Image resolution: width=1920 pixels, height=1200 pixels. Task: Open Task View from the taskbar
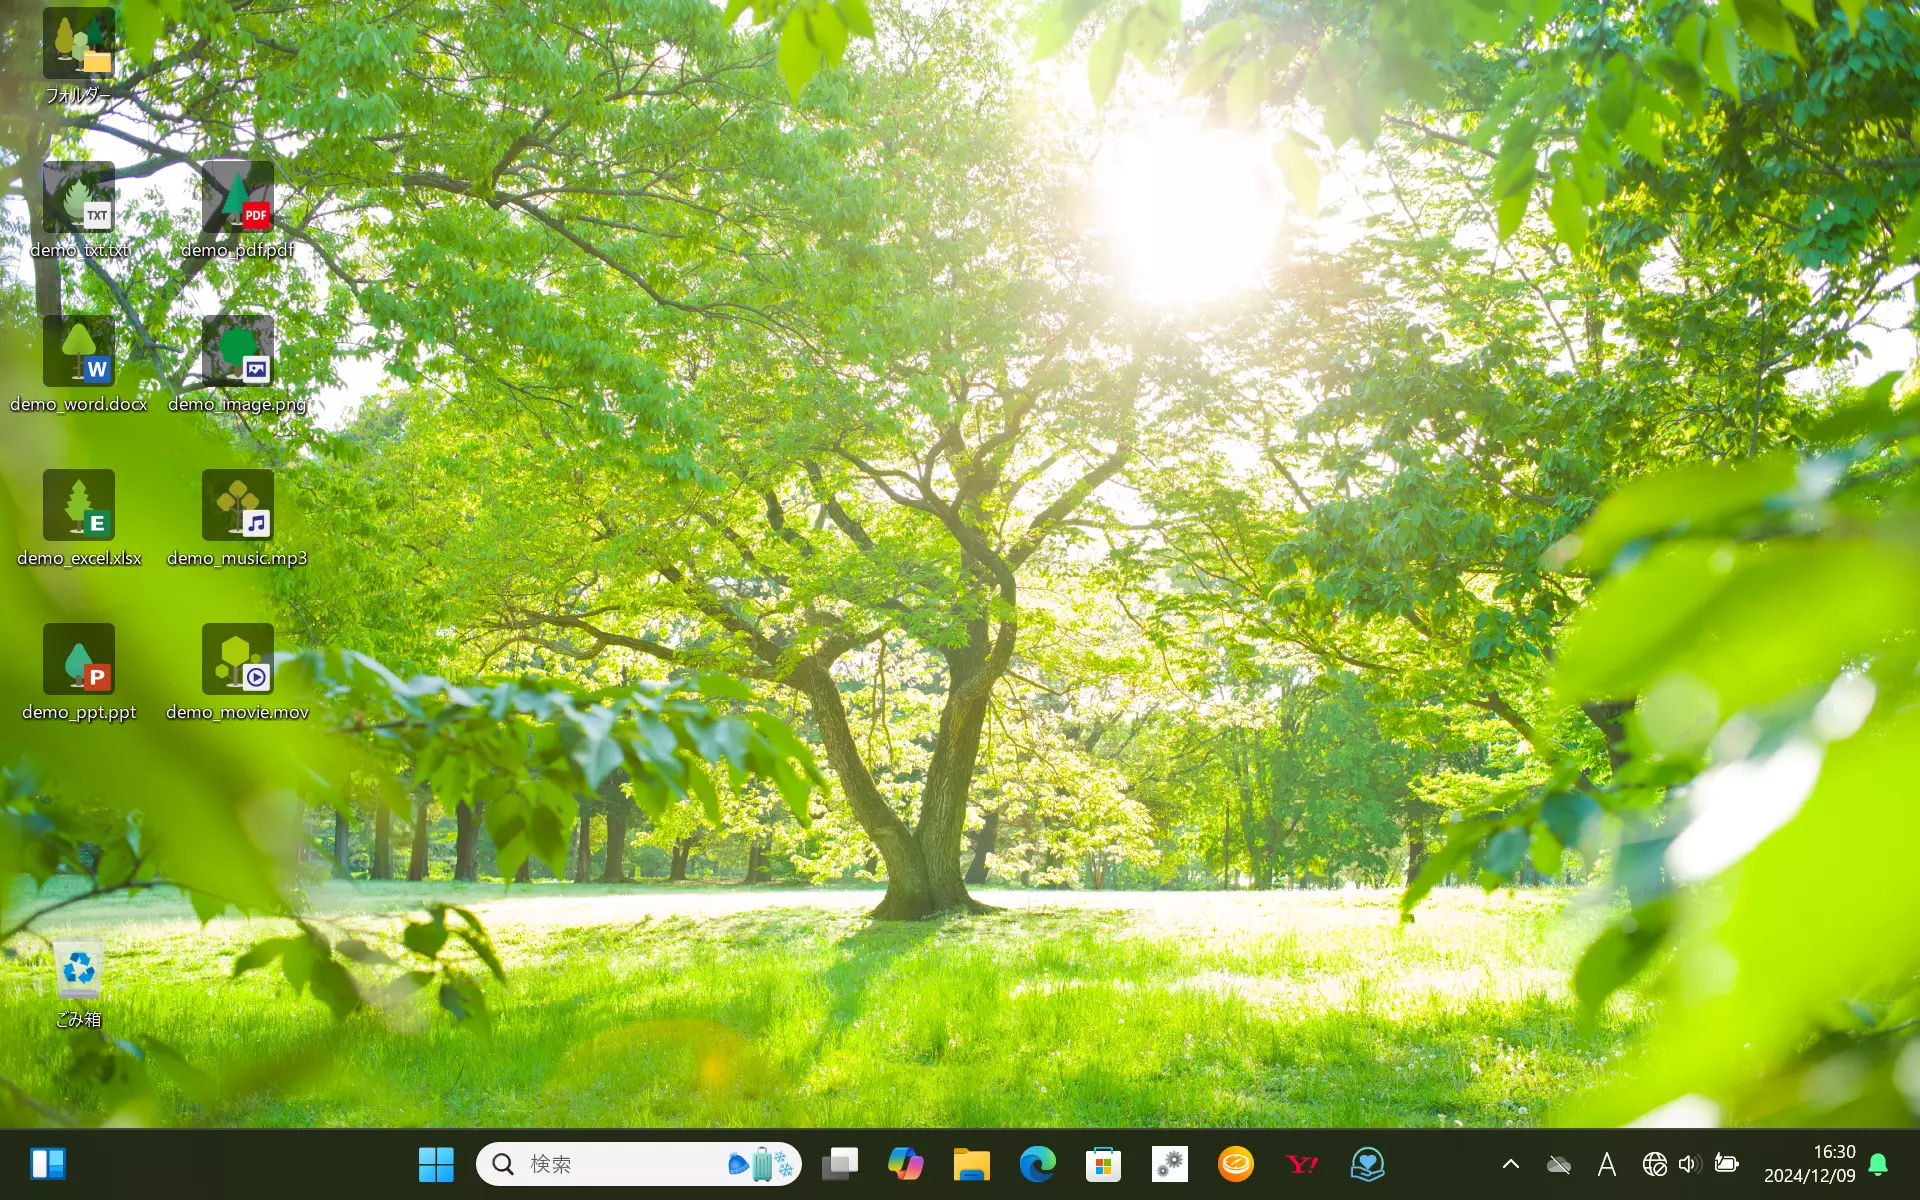[x=840, y=1164]
